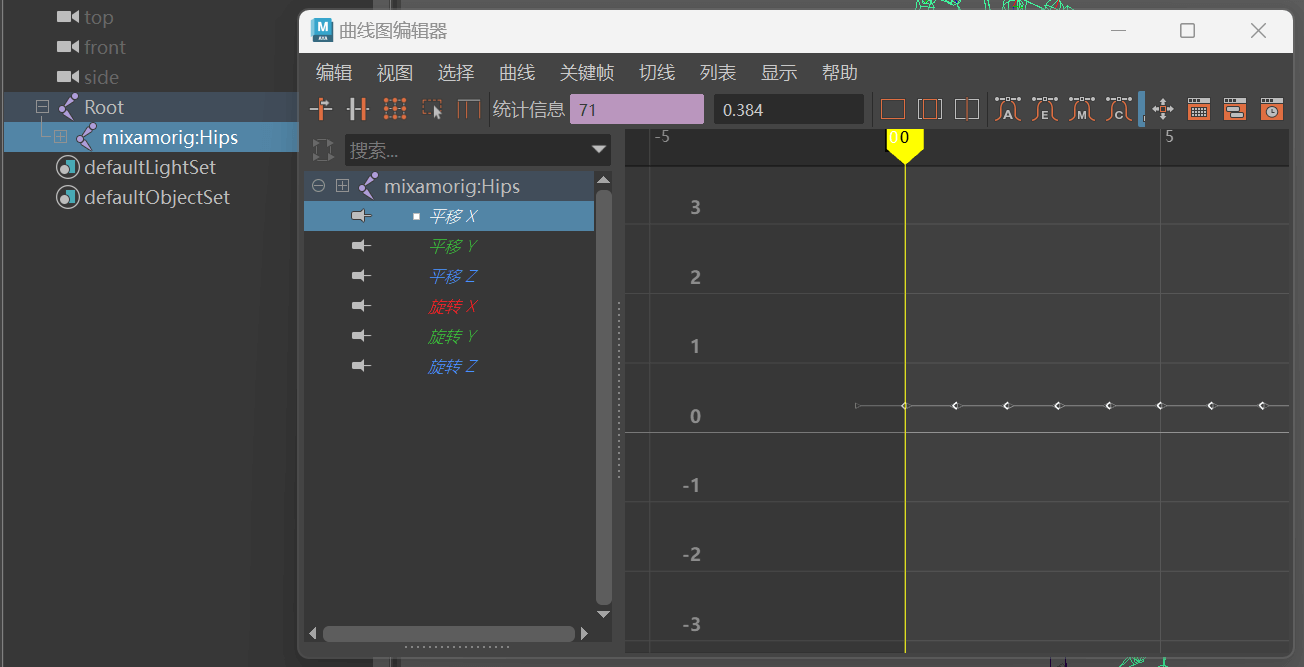Open the 编辑 menu

point(334,73)
